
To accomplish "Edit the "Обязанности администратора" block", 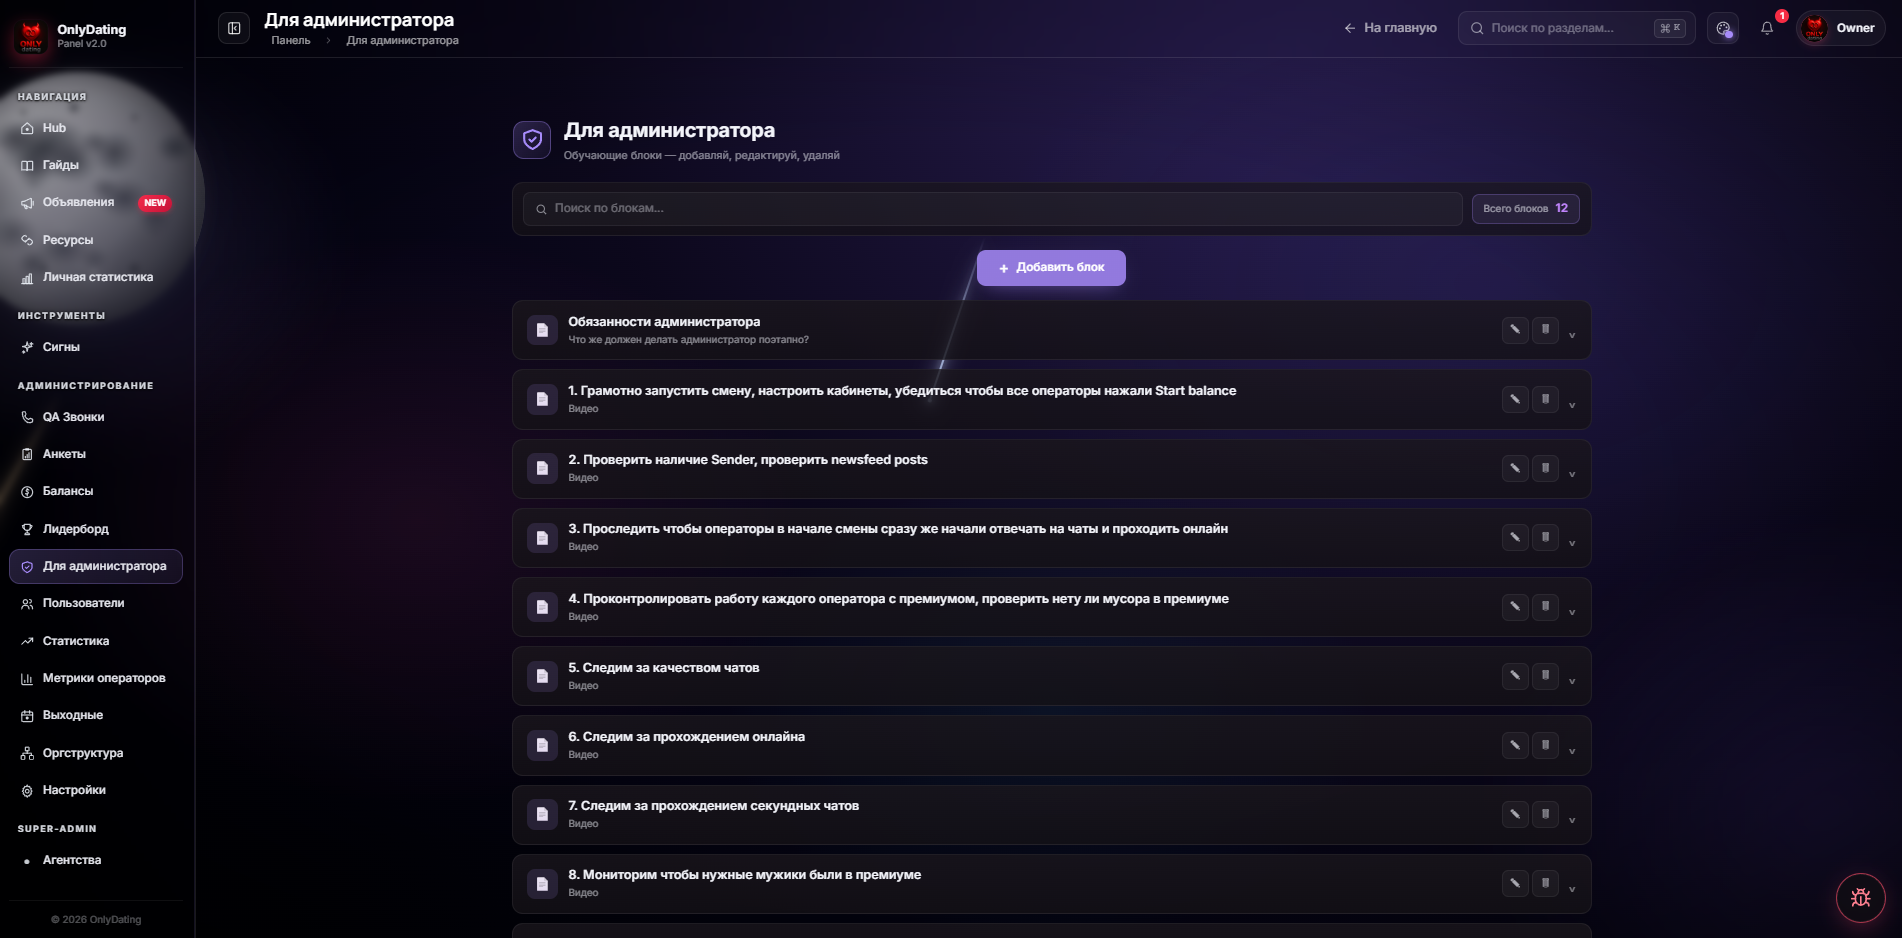I will pos(1515,330).
